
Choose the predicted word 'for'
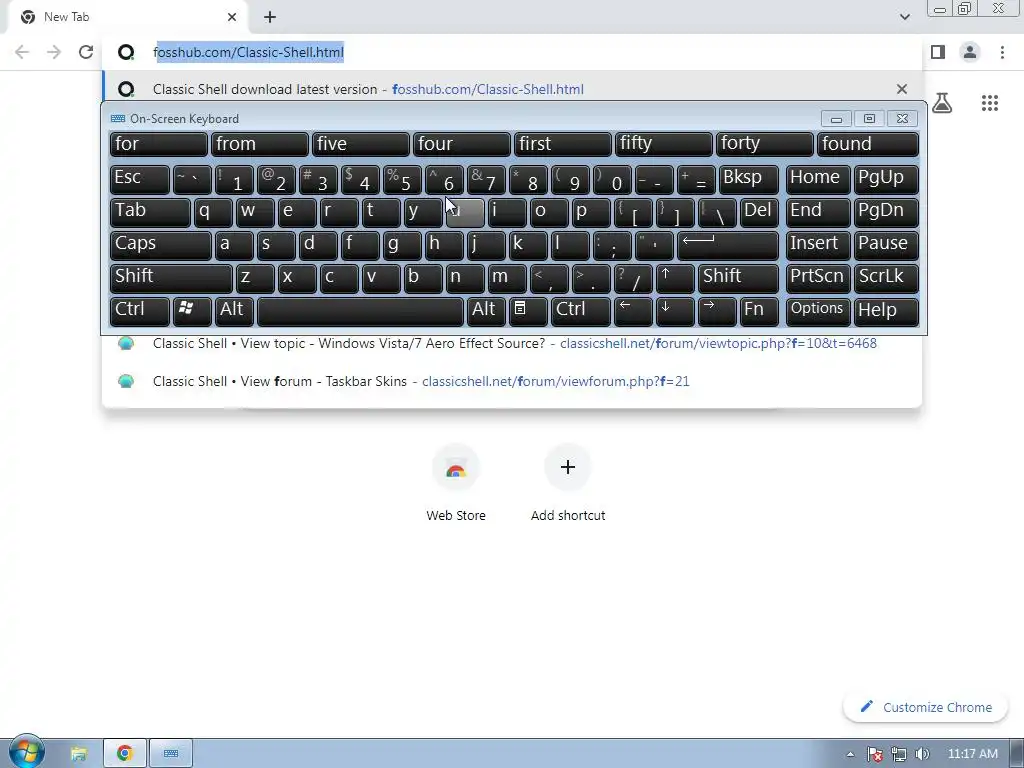coord(159,144)
